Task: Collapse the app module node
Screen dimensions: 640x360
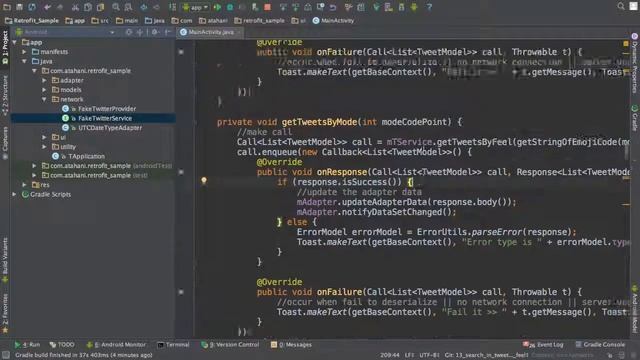Action: coord(15,42)
